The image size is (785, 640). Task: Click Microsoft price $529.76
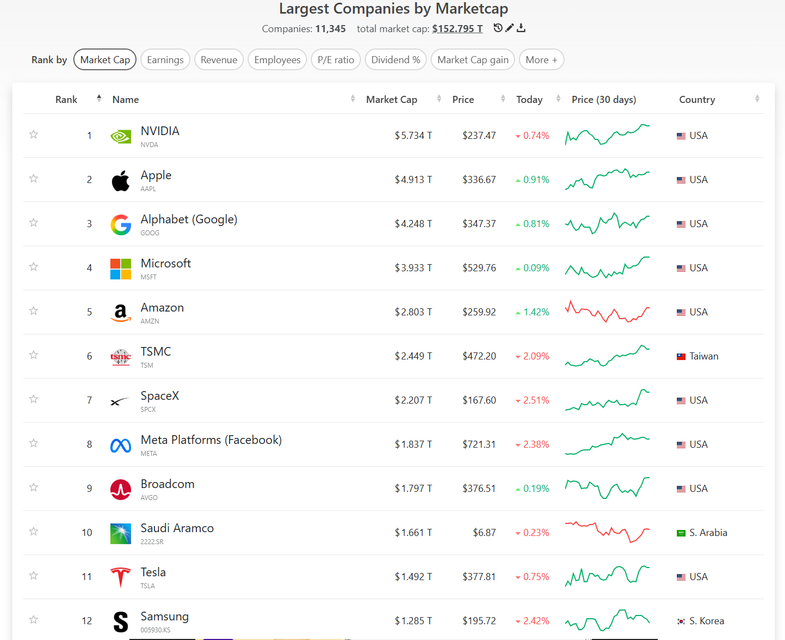479,268
